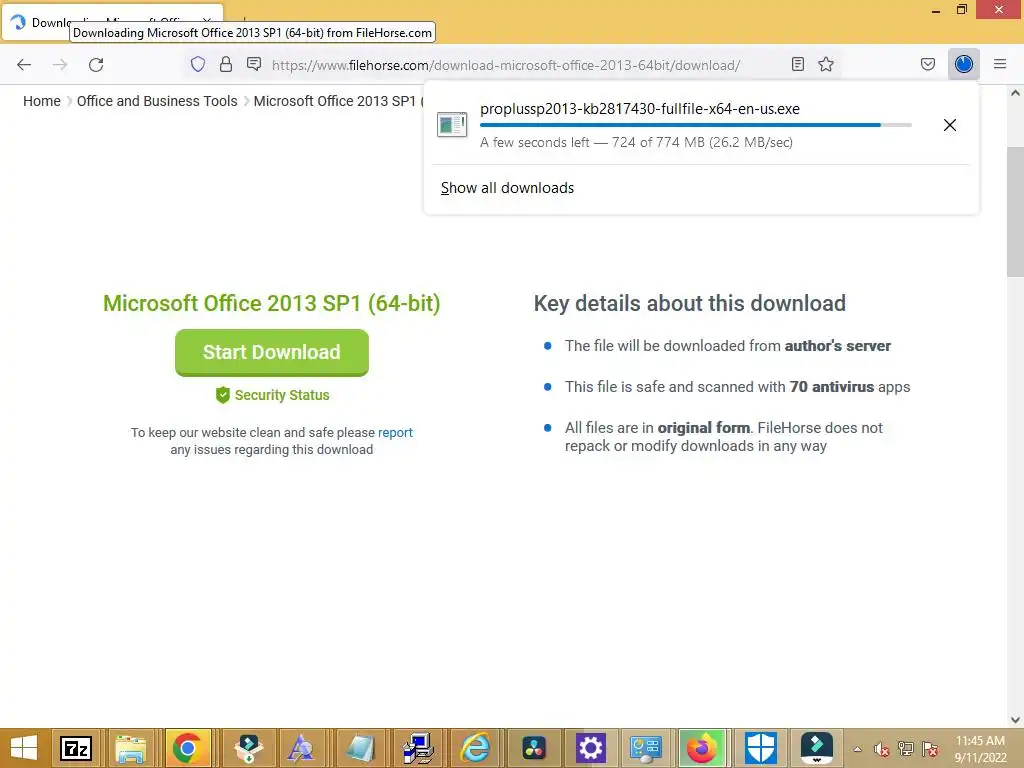Open the purple gear settings taskbar app
1024x768 pixels.
click(x=590, y=748)
